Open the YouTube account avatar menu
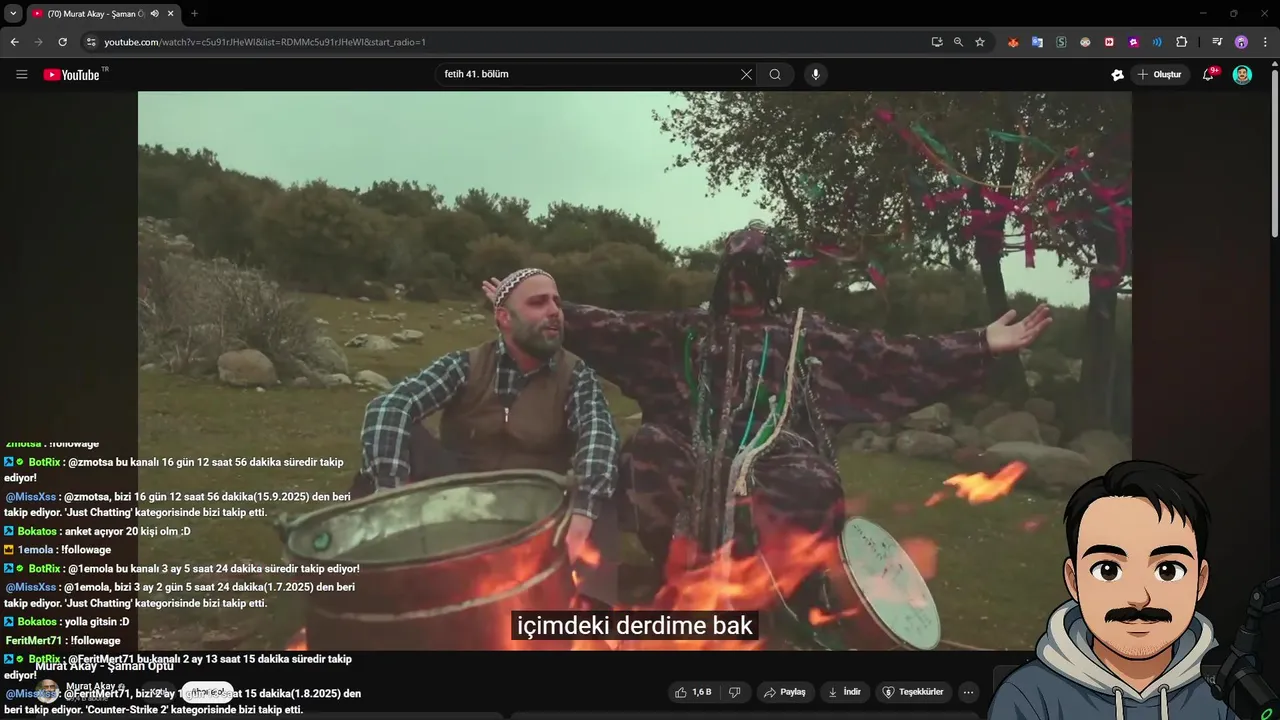This screenshot has height=720, width=1280. pyautogui.click(x=1242, y=75)
